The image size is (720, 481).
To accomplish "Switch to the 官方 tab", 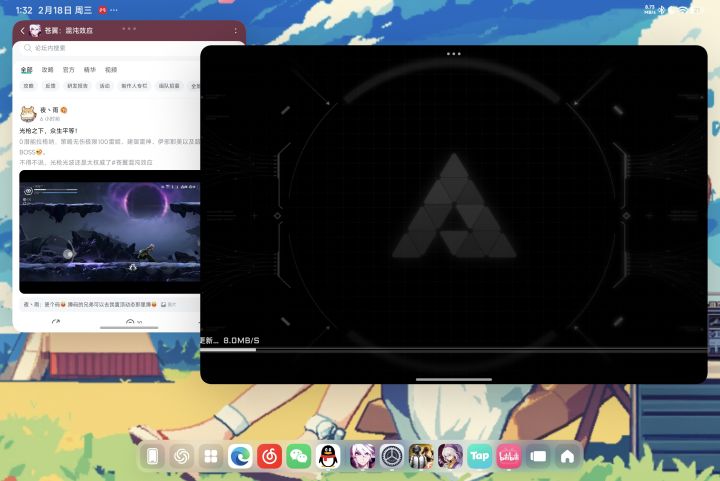I will pyautogui.click(x=68, y=70).
